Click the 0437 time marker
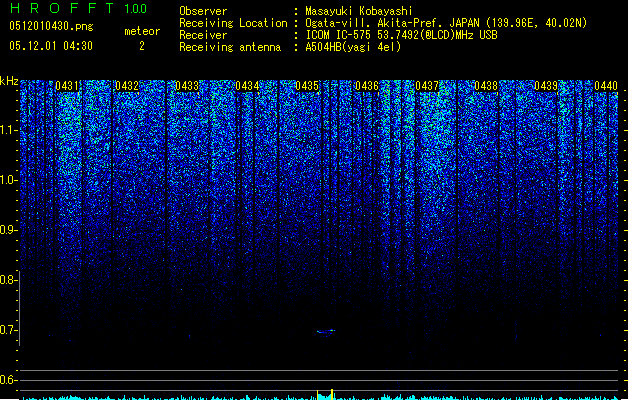Image resolution: width=629 pixels, height=400 pixels. tap(427, 86)
